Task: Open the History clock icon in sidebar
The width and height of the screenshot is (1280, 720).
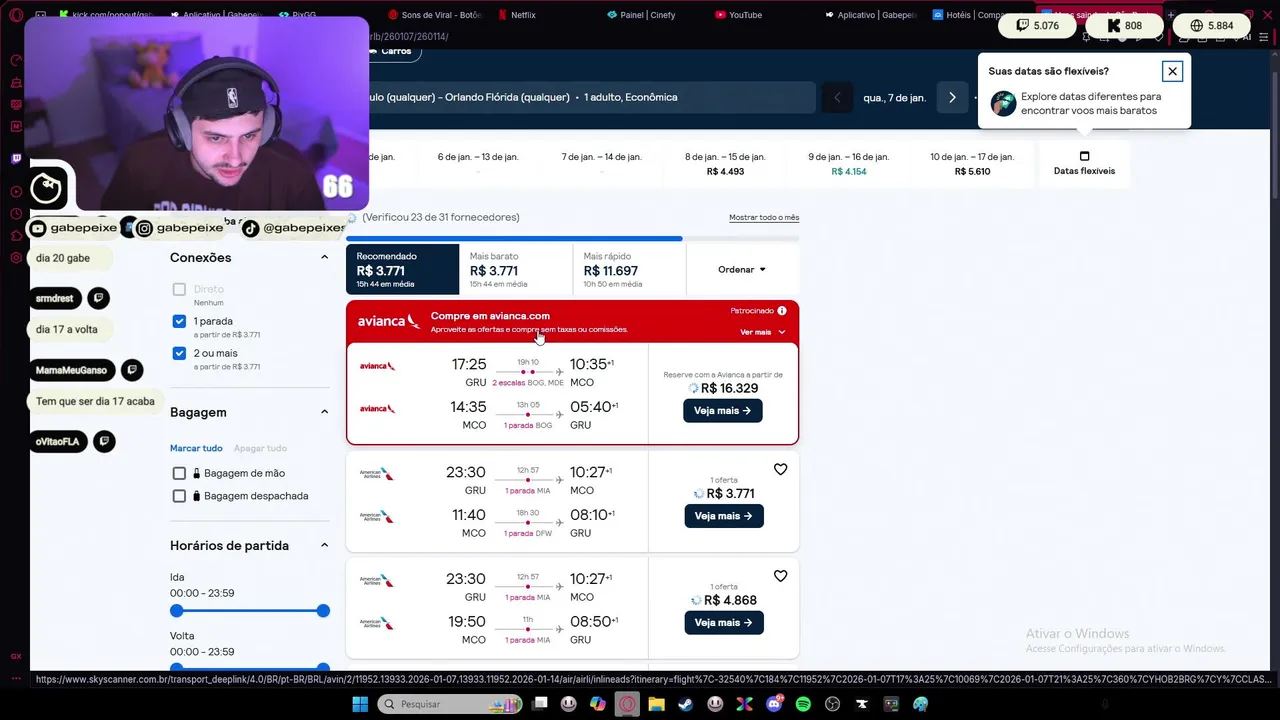Action: click(x=16, y=213)
